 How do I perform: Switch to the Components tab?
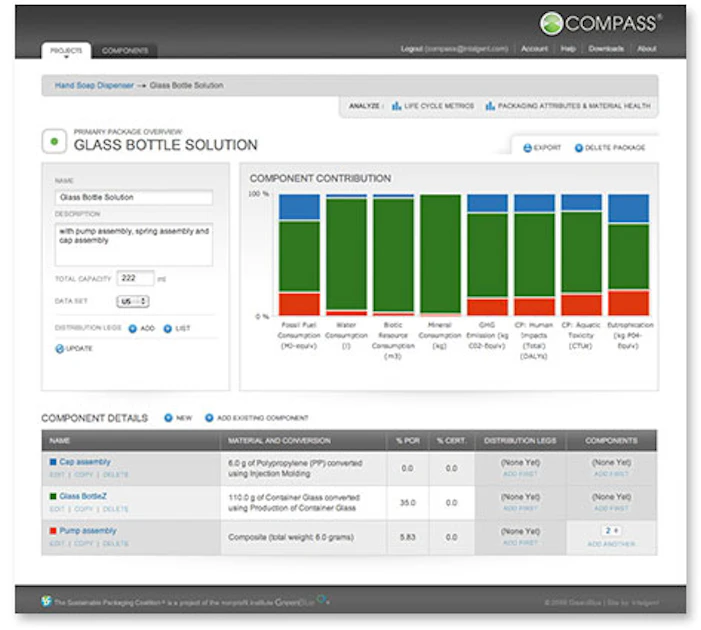click(x=125, y=51)
